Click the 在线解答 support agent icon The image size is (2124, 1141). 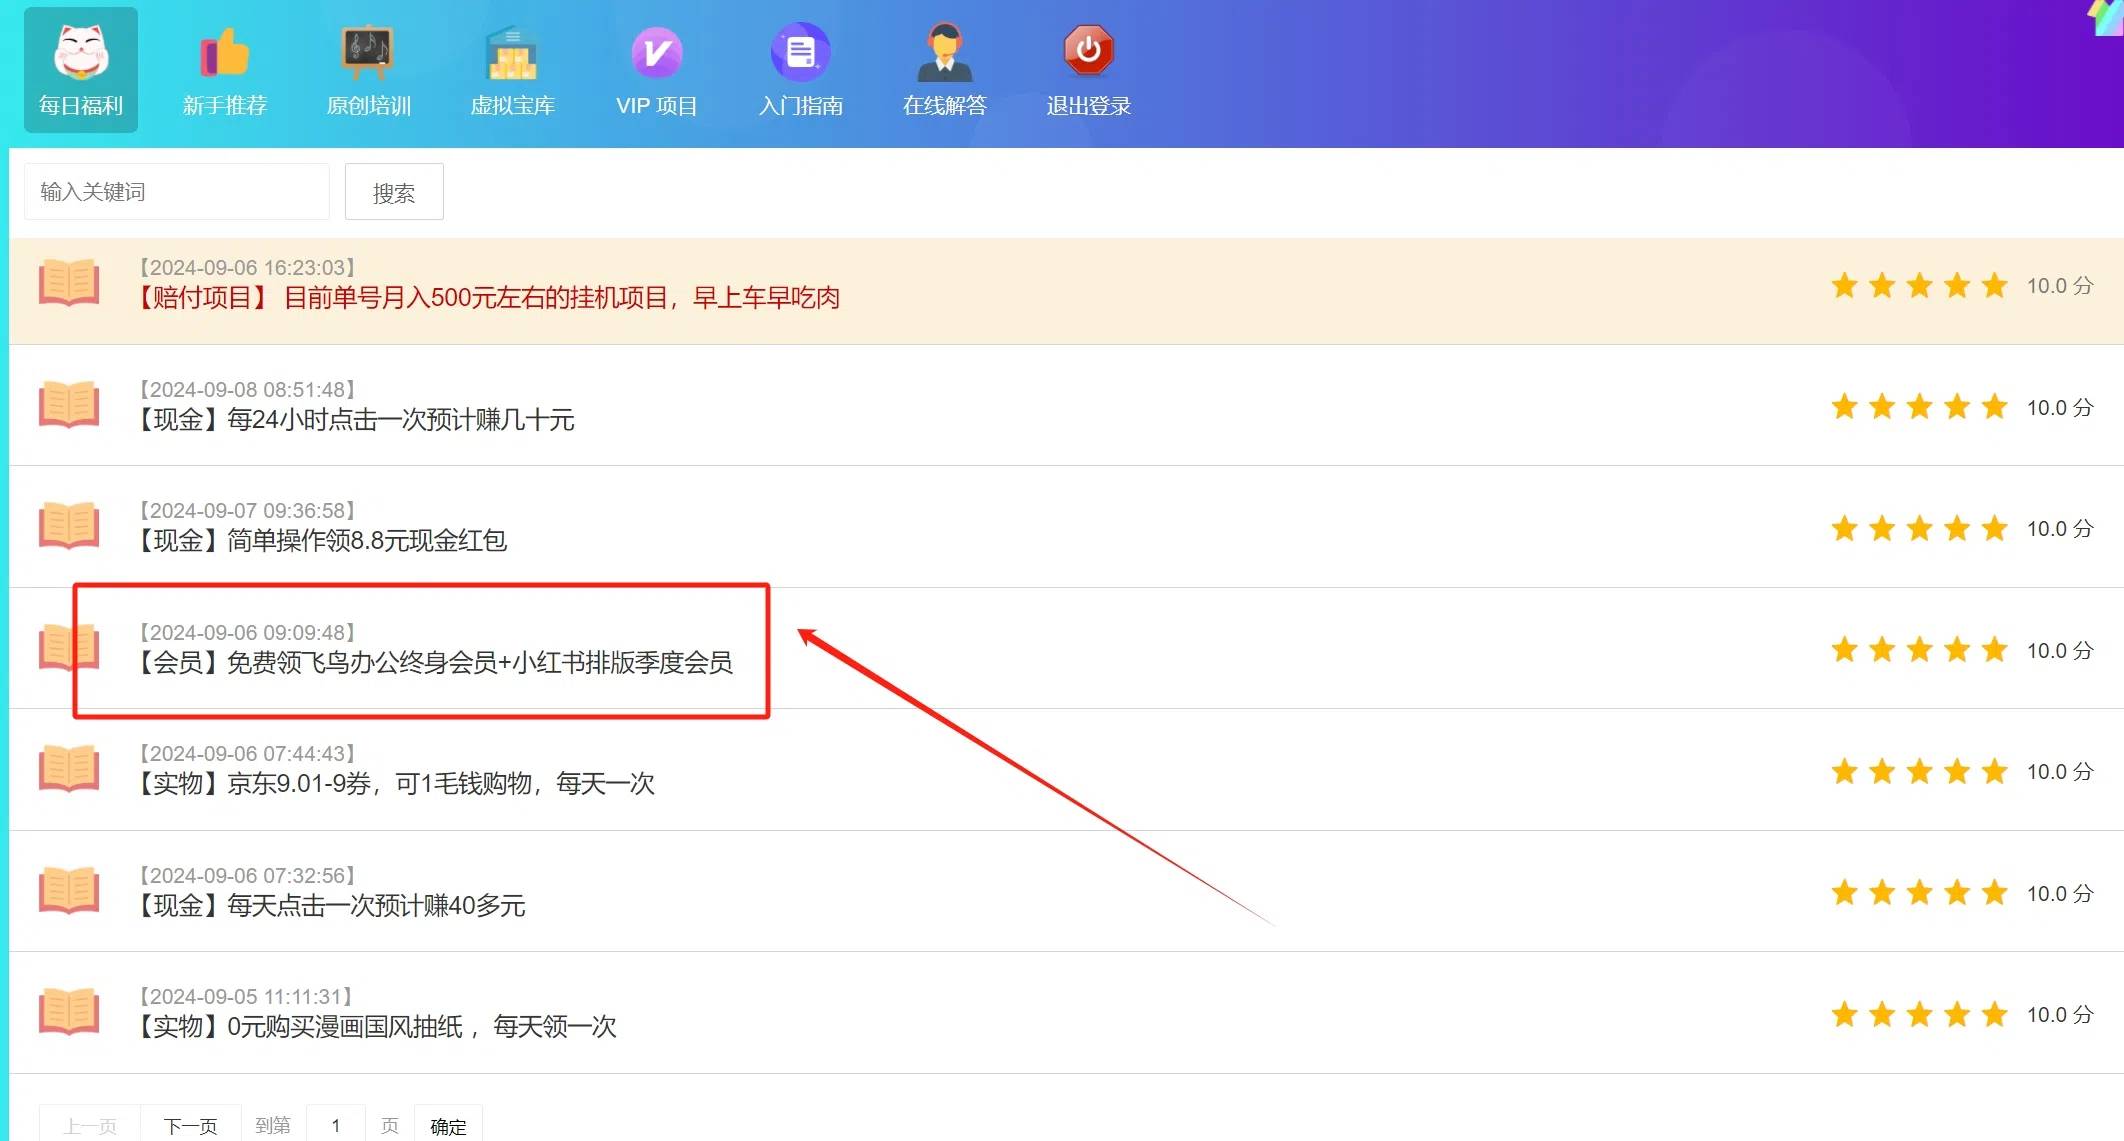[x=945, y=52]
